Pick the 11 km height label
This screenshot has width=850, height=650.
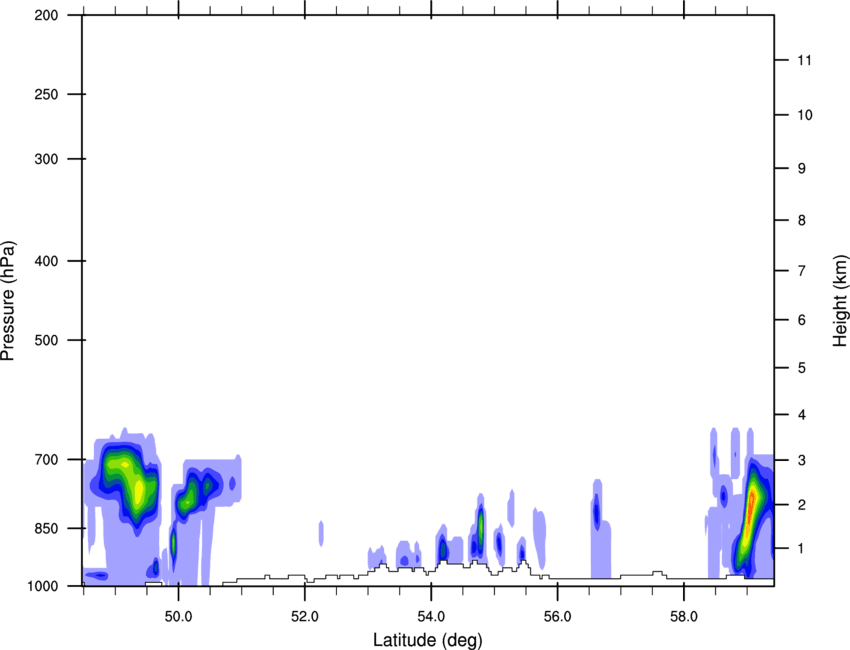pyautogui.click(x=804, y=60)
